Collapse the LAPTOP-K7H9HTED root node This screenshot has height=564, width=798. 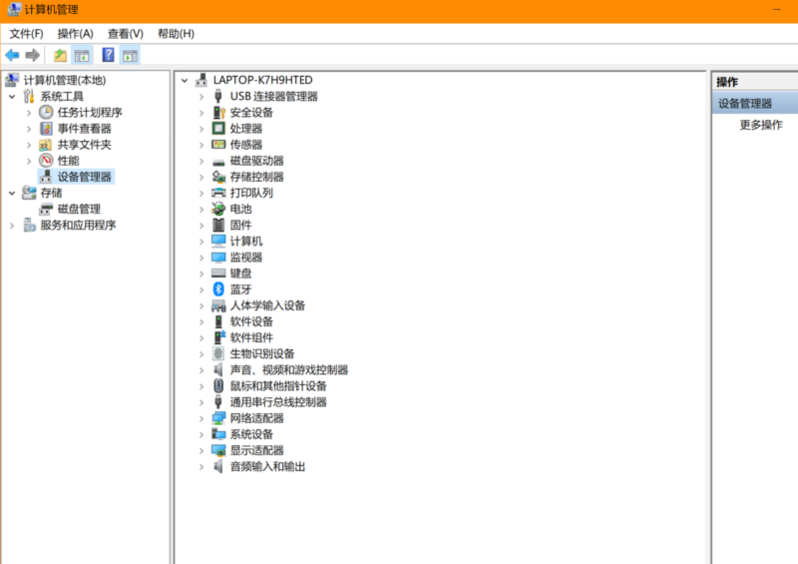click(185, 80)
